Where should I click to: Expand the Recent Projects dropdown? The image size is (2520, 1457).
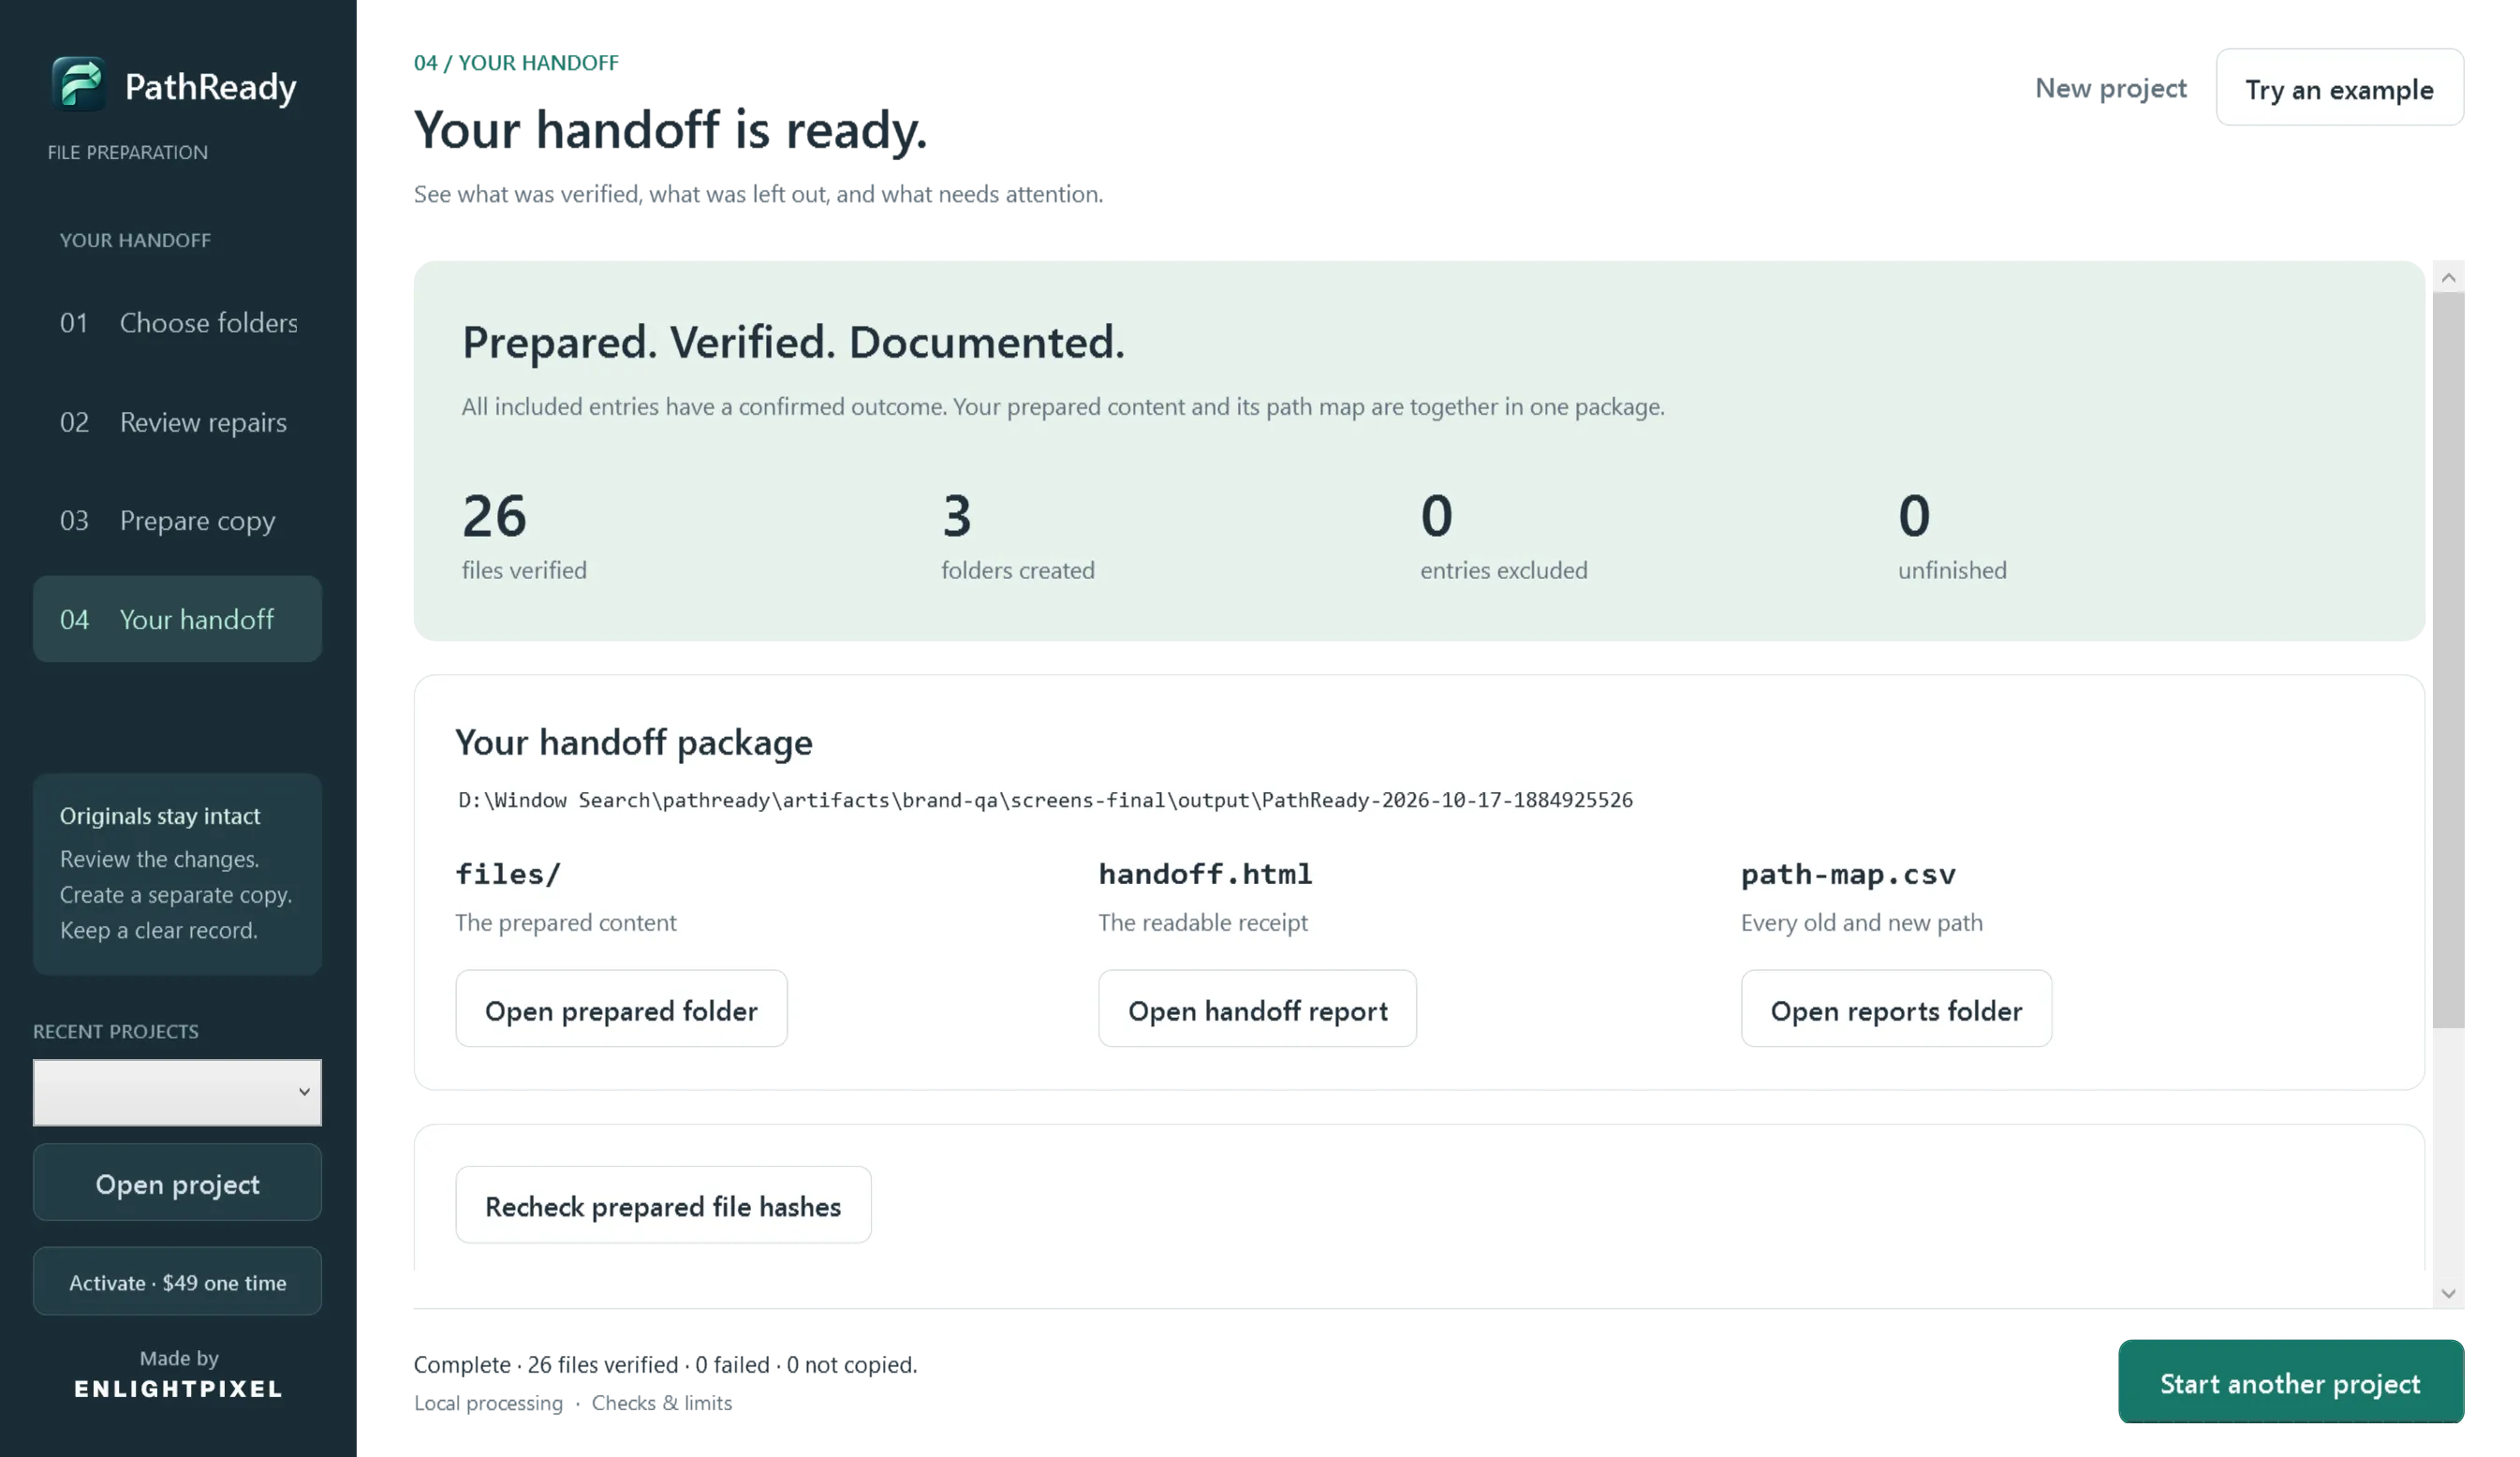click(177, 1092)
